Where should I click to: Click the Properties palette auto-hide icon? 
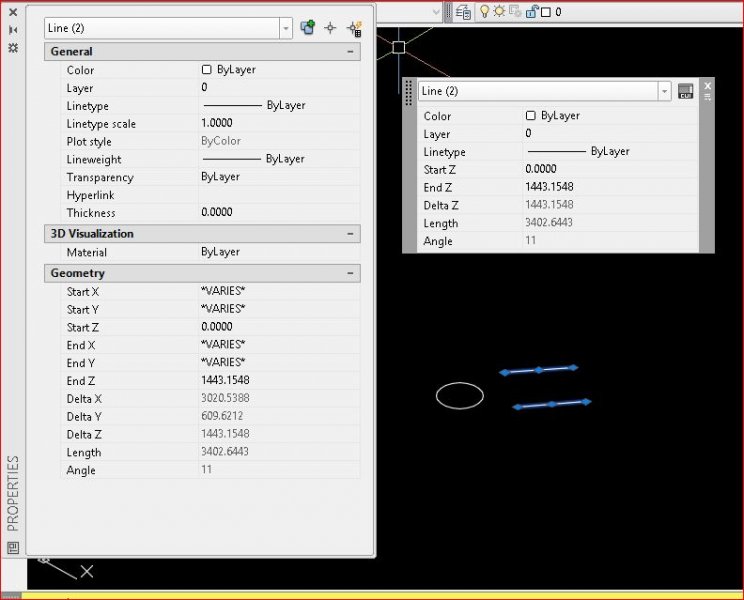(x=13, y=30)
